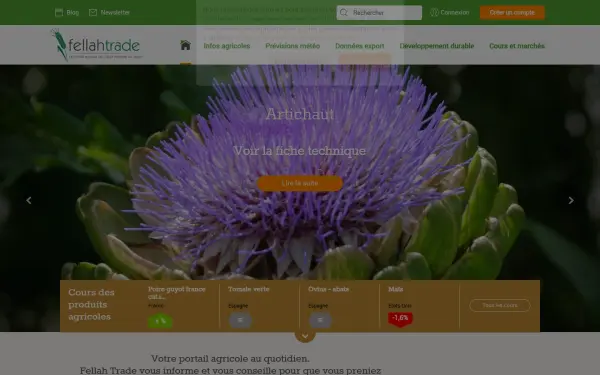Open the Infos agricoles menu
This screenshot has width=600, height=375.
click(x=227, y=46)
